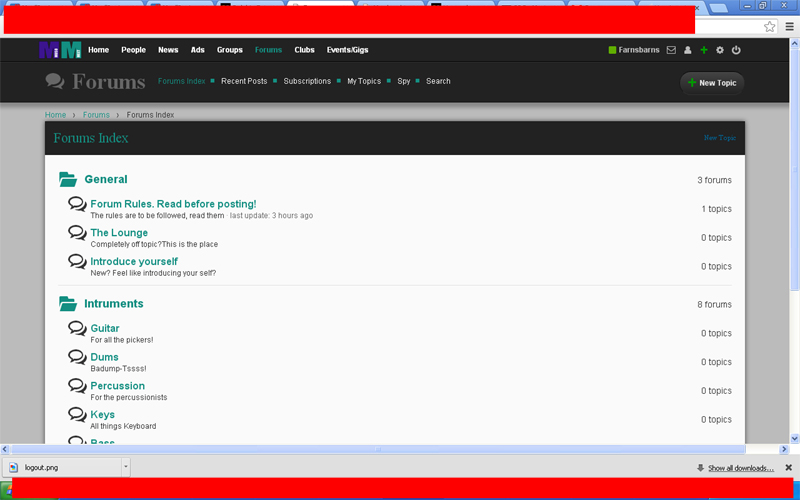Open the Chrome menu hamburger icon

pos(789,27)
